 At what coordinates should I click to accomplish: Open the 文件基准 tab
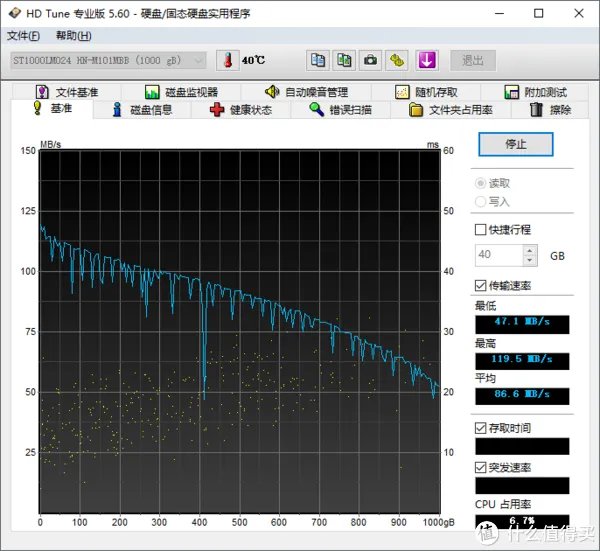[x=67, y=92]
